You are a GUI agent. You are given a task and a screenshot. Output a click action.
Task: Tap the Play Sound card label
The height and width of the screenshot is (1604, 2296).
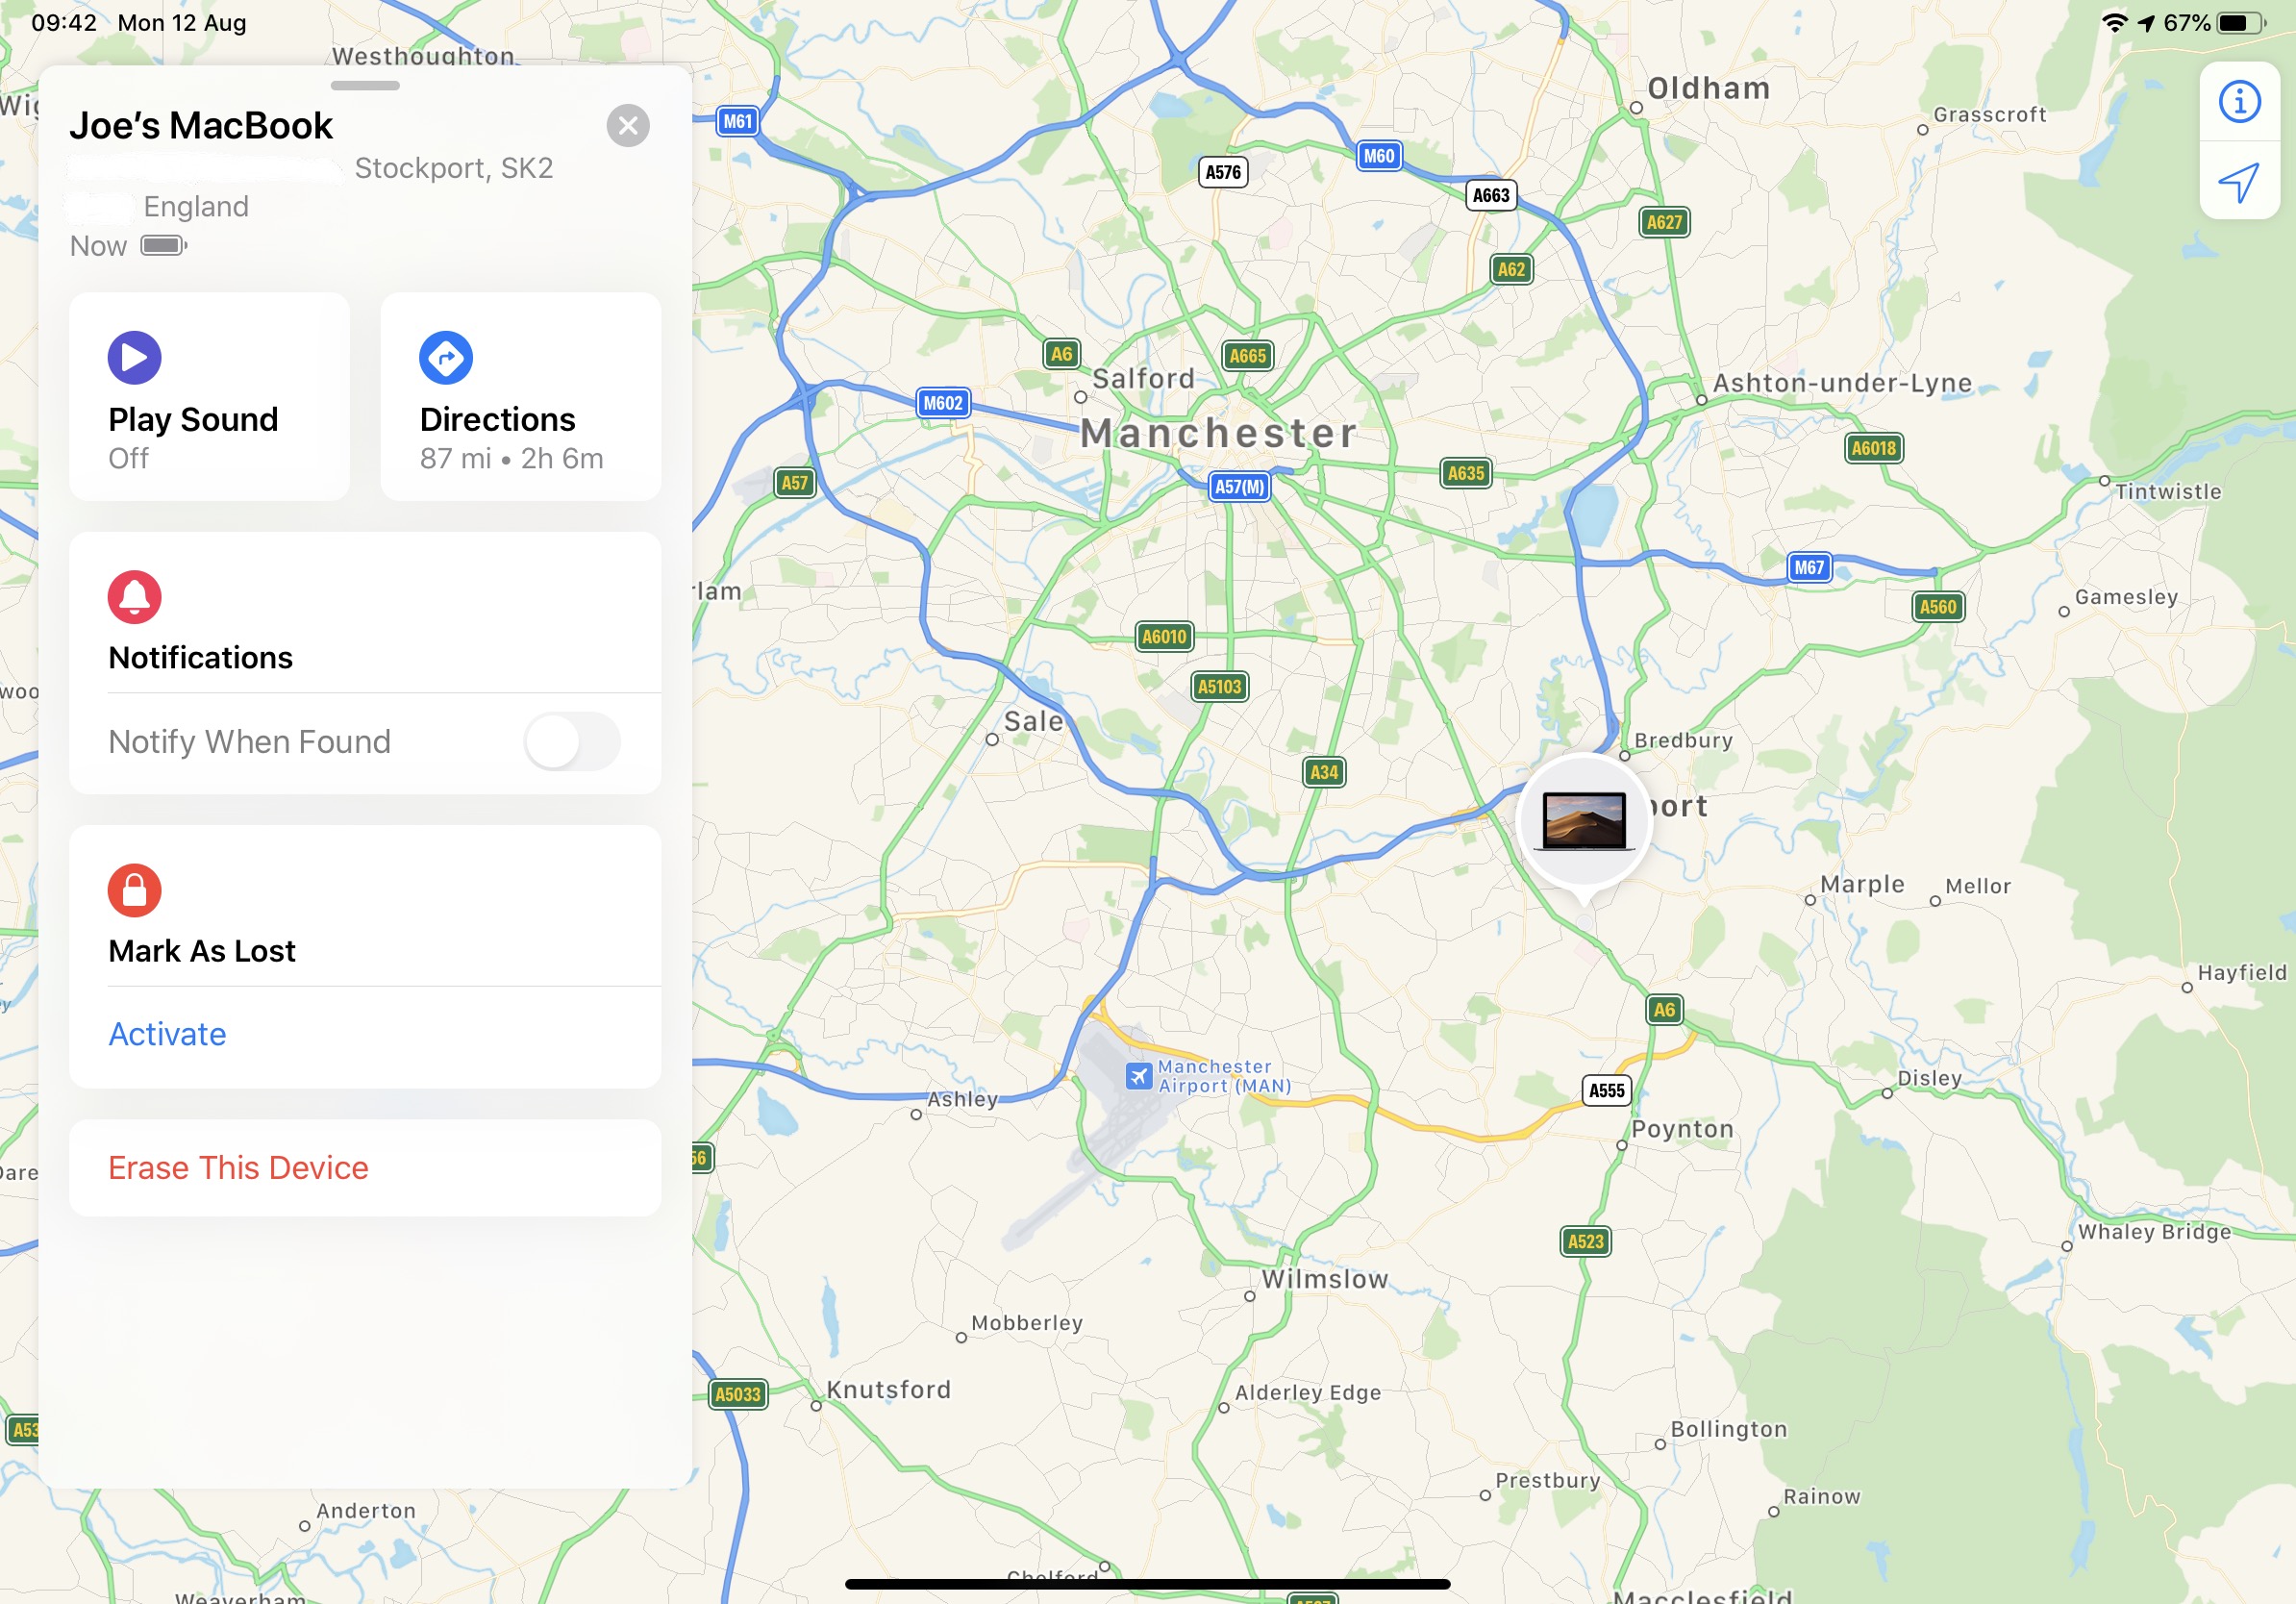point(193,419)
